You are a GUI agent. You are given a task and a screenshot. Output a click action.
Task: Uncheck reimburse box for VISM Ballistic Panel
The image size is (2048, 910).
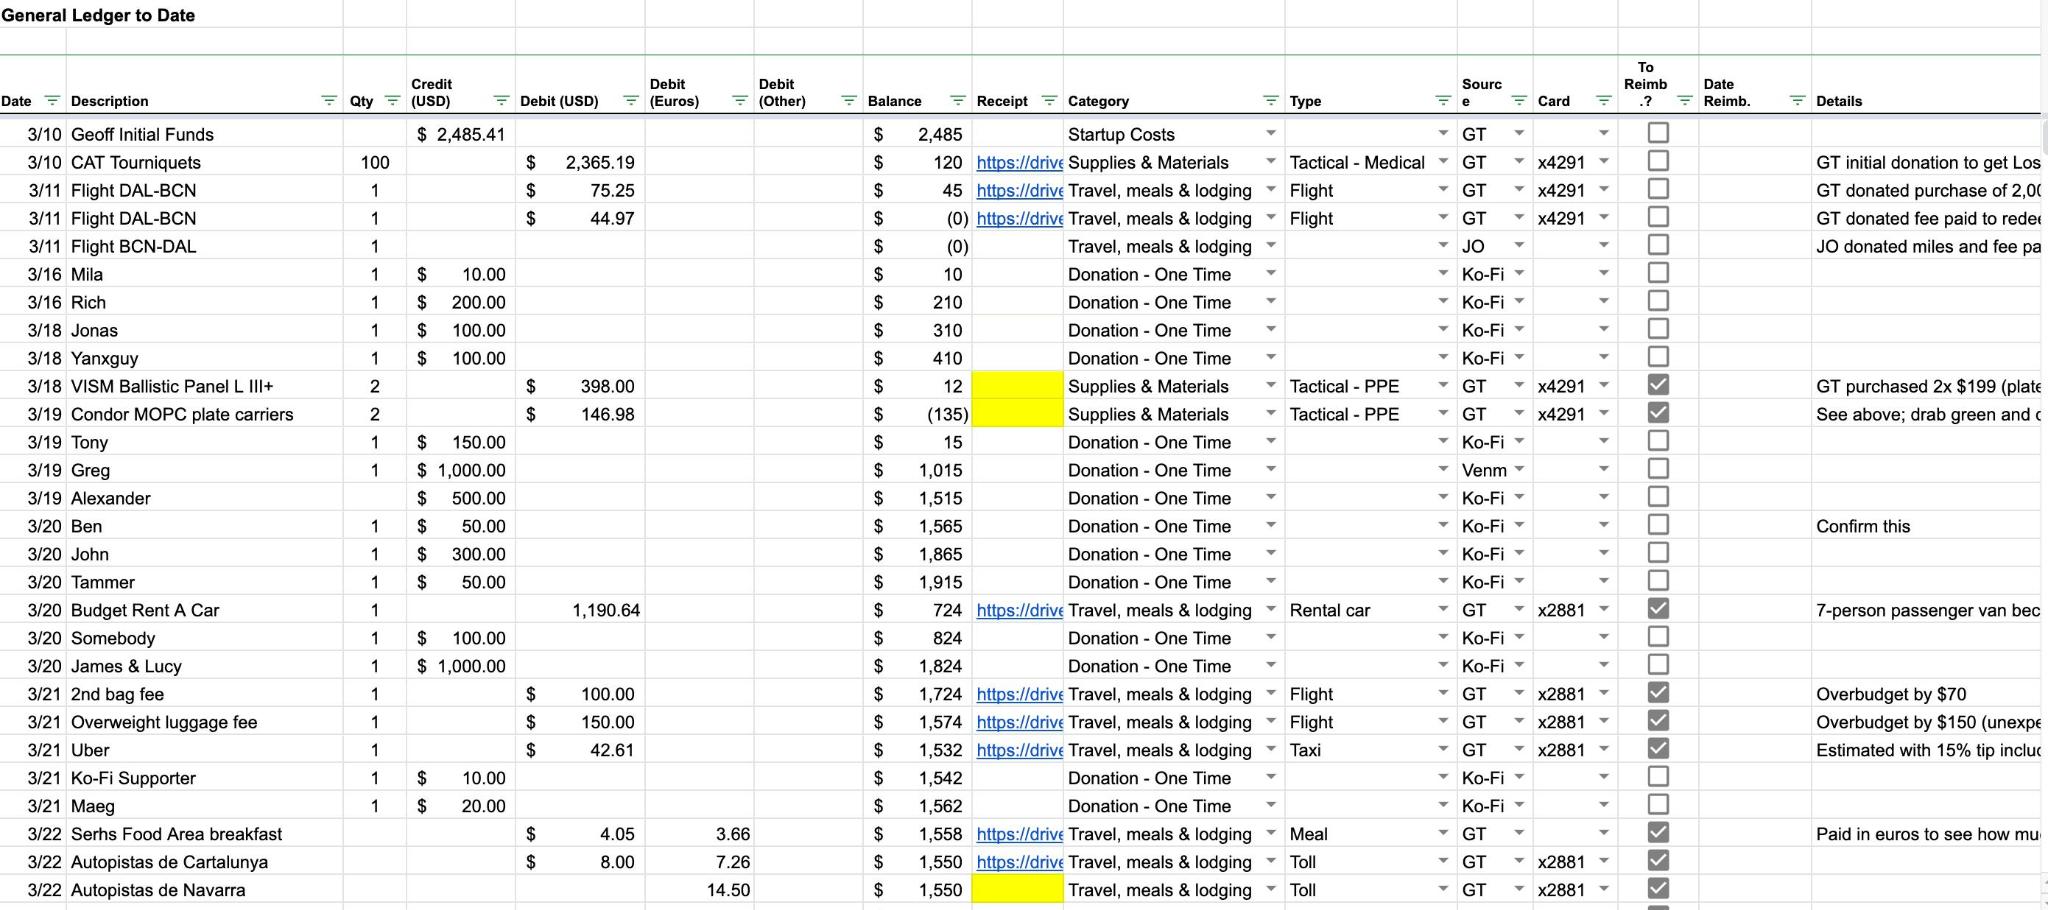pyautogui.click(x=1658, y=385)
